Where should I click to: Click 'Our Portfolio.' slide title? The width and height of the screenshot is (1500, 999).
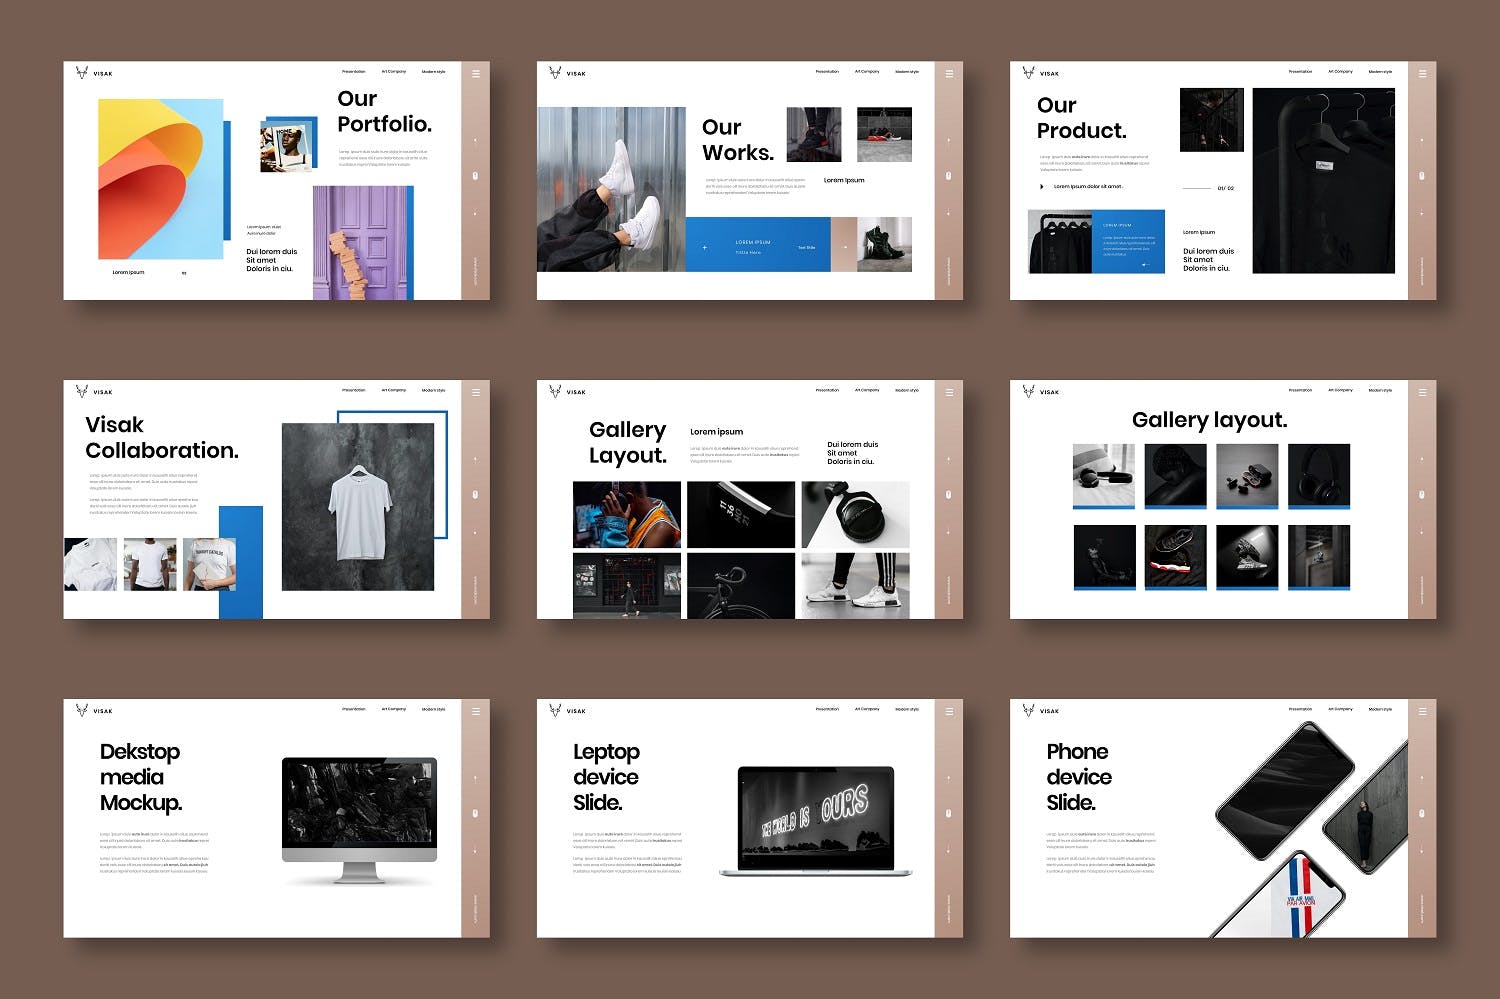pyautogui.click(x=384, y=111)
